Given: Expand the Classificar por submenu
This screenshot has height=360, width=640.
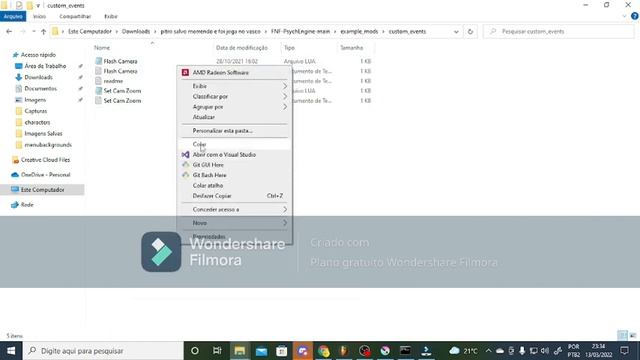Looking at the screenshot, I should tap(234, 96).
